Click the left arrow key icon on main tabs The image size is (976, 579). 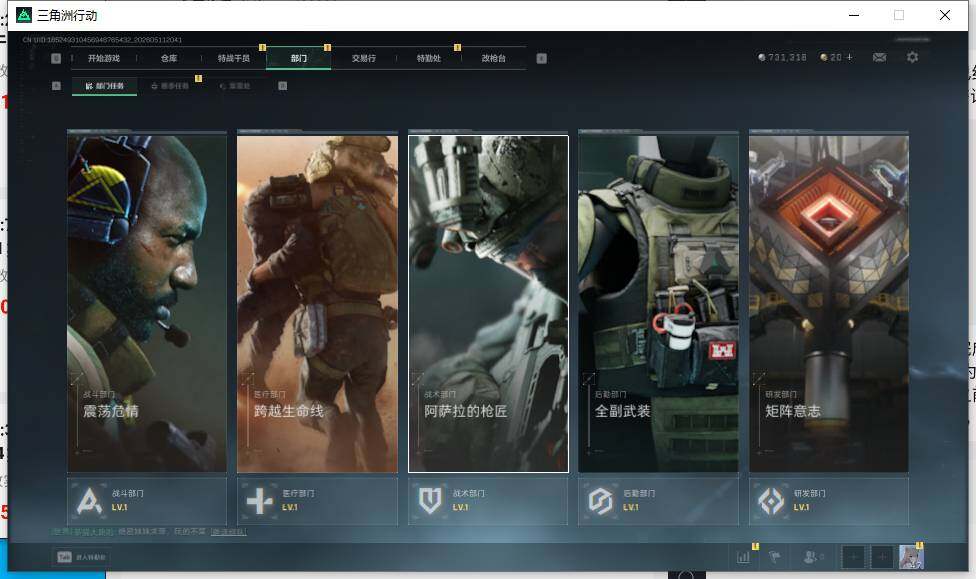pyautogui.click(x=56, y=58)
